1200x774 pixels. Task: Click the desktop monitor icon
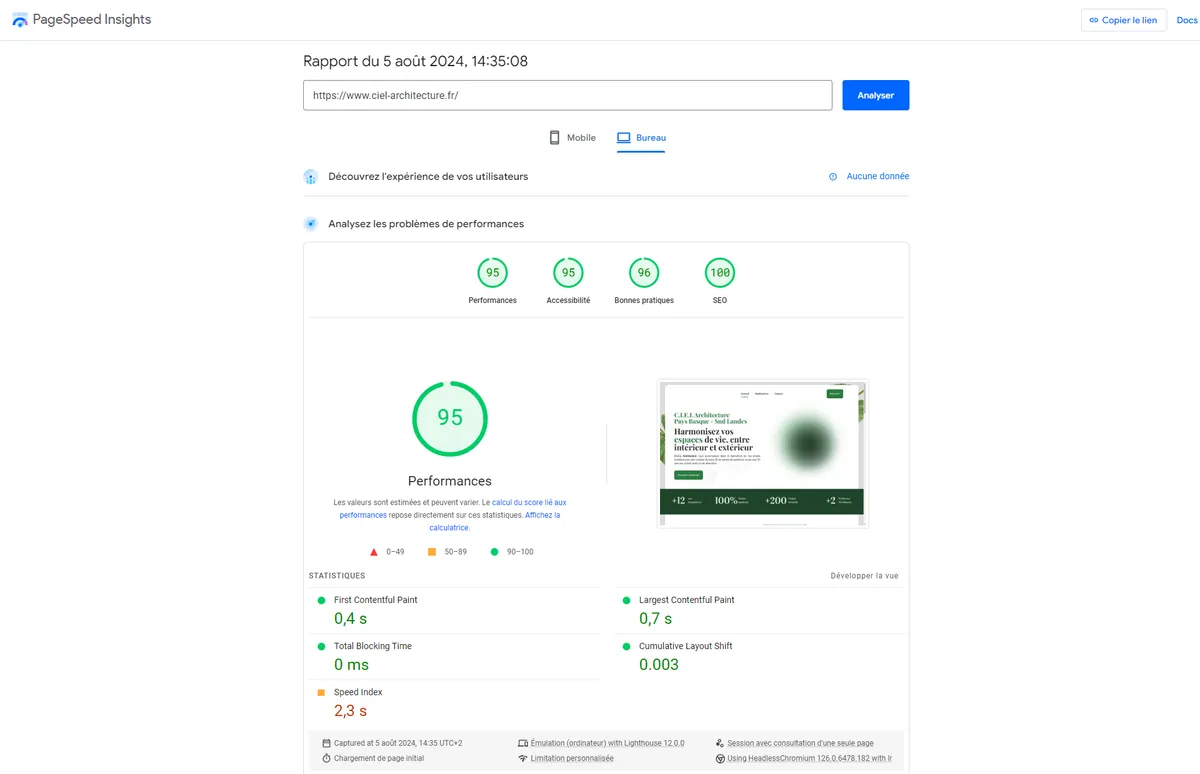click(624, 138)
